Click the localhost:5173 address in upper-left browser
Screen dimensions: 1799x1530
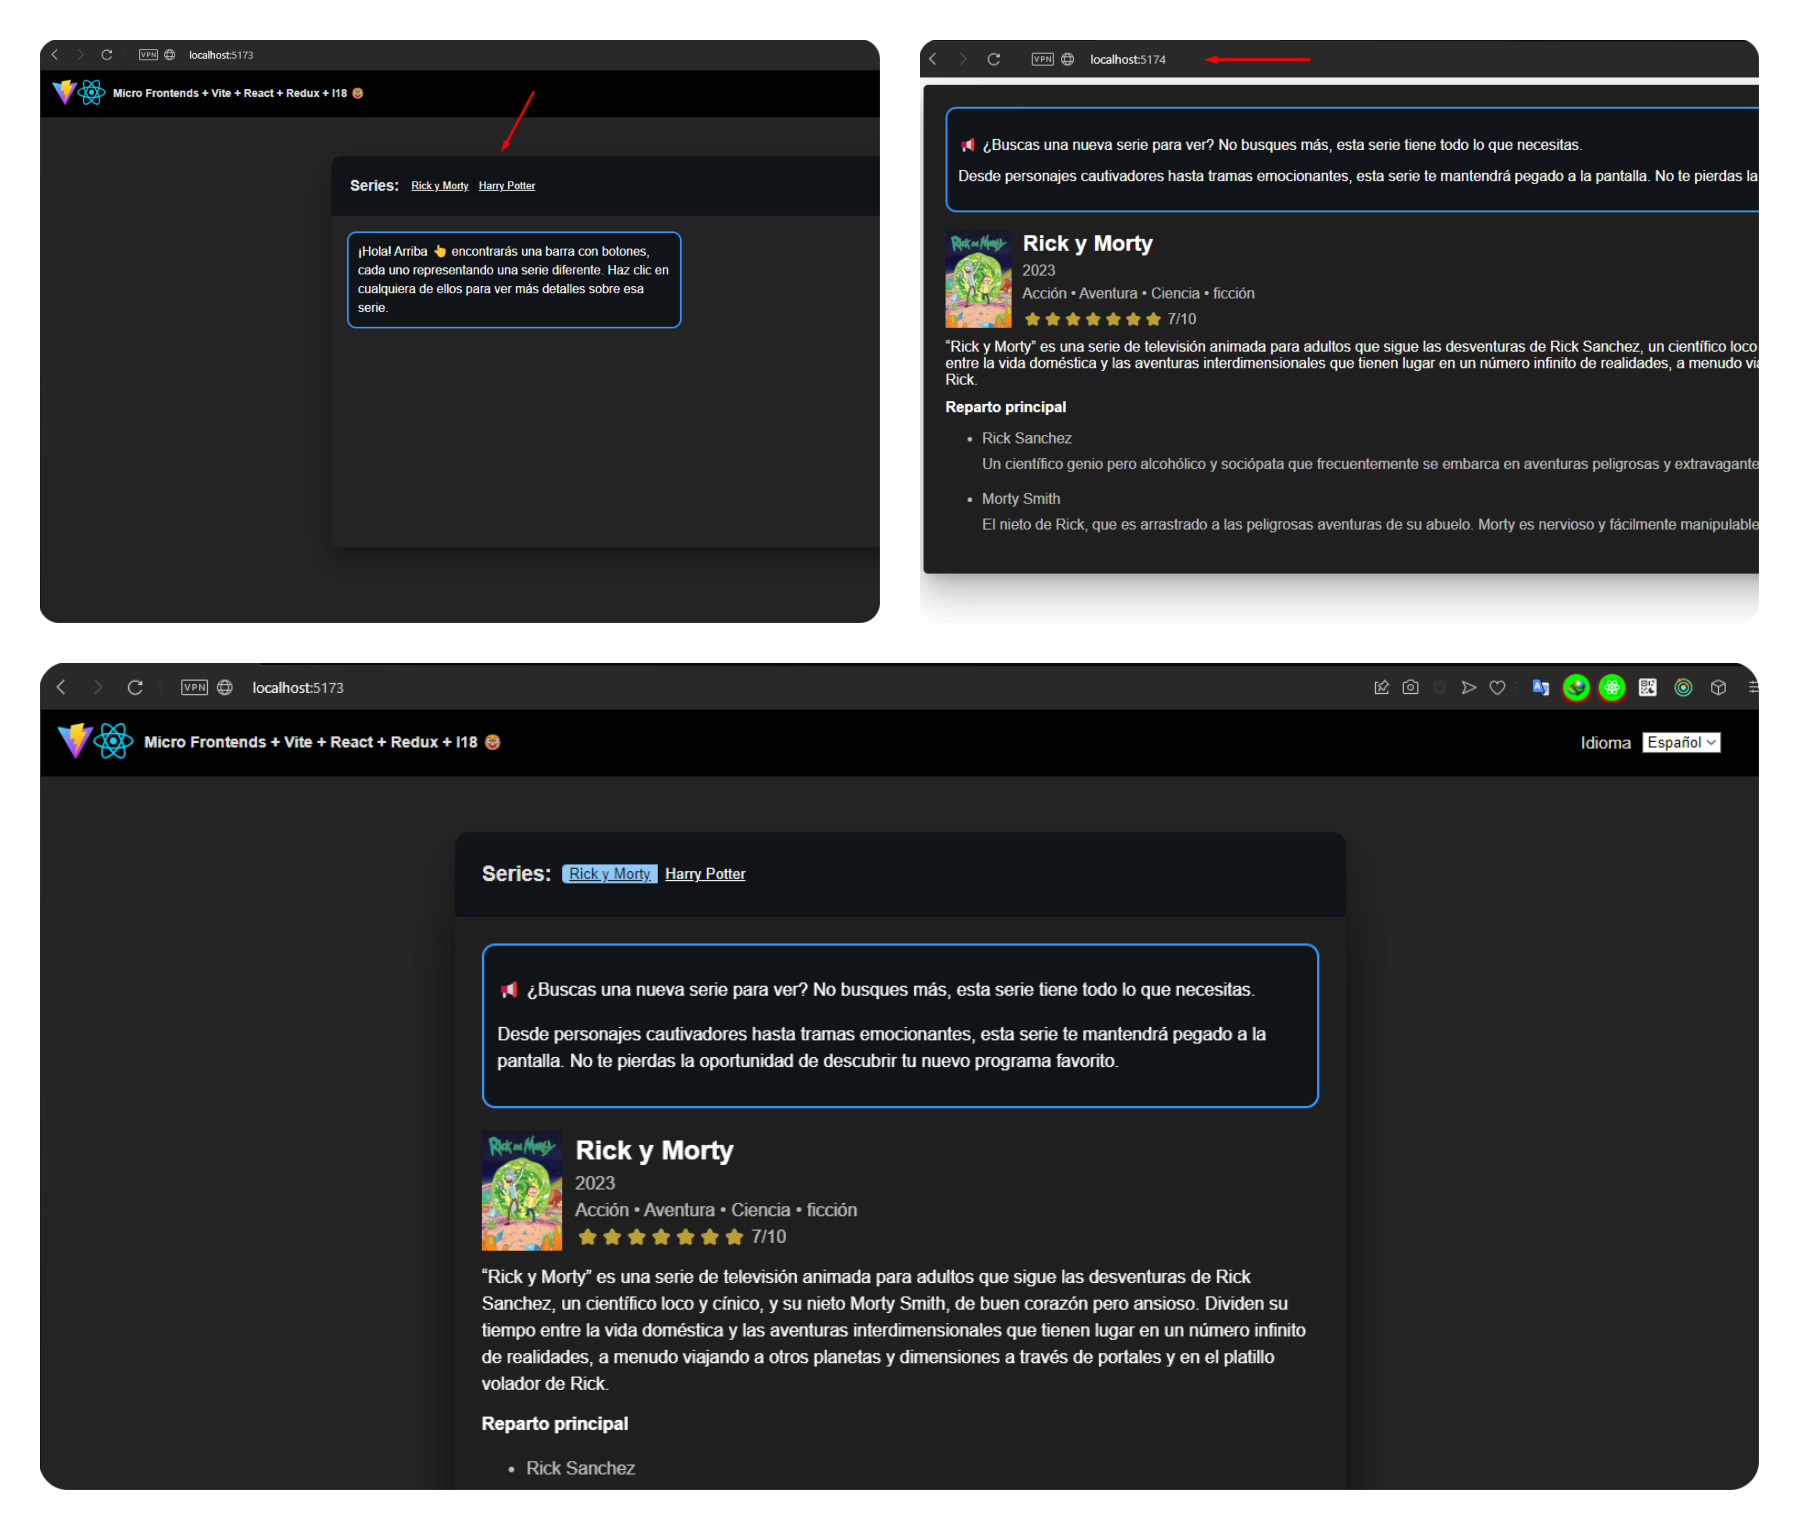pos(221,55)
